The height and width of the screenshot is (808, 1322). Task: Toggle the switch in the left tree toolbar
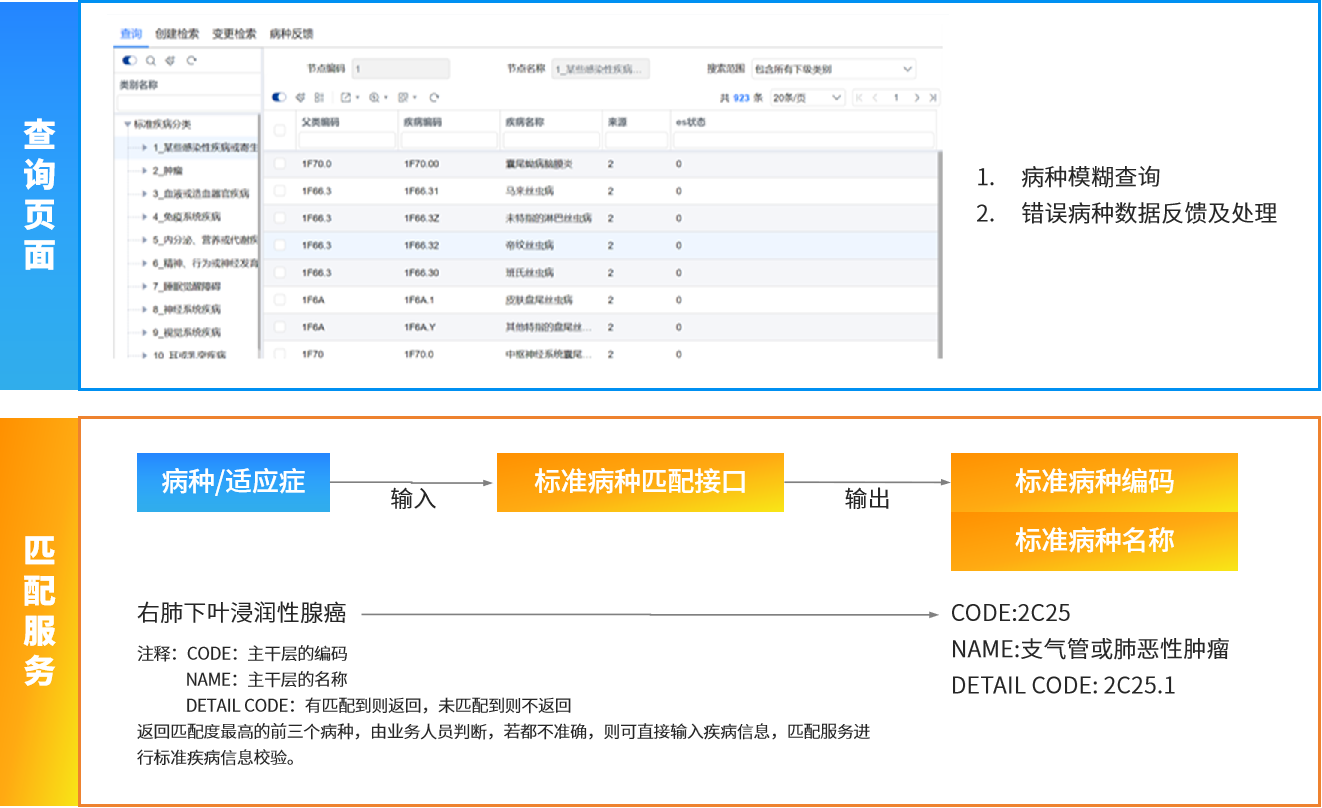coord(129,60)
